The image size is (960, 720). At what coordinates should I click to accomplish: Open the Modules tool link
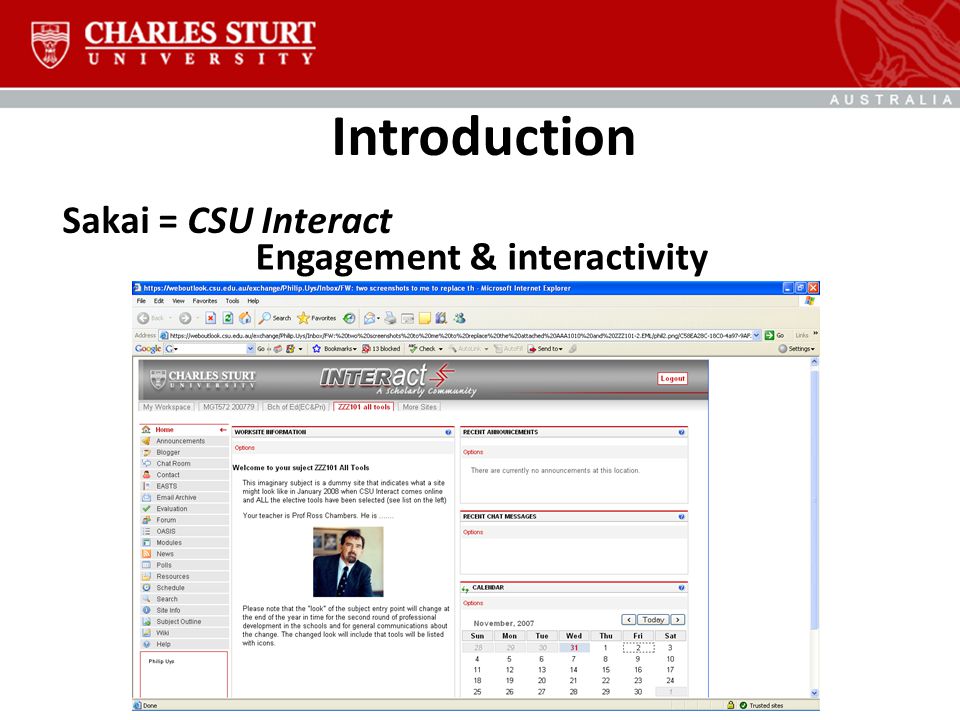point(169,543)
